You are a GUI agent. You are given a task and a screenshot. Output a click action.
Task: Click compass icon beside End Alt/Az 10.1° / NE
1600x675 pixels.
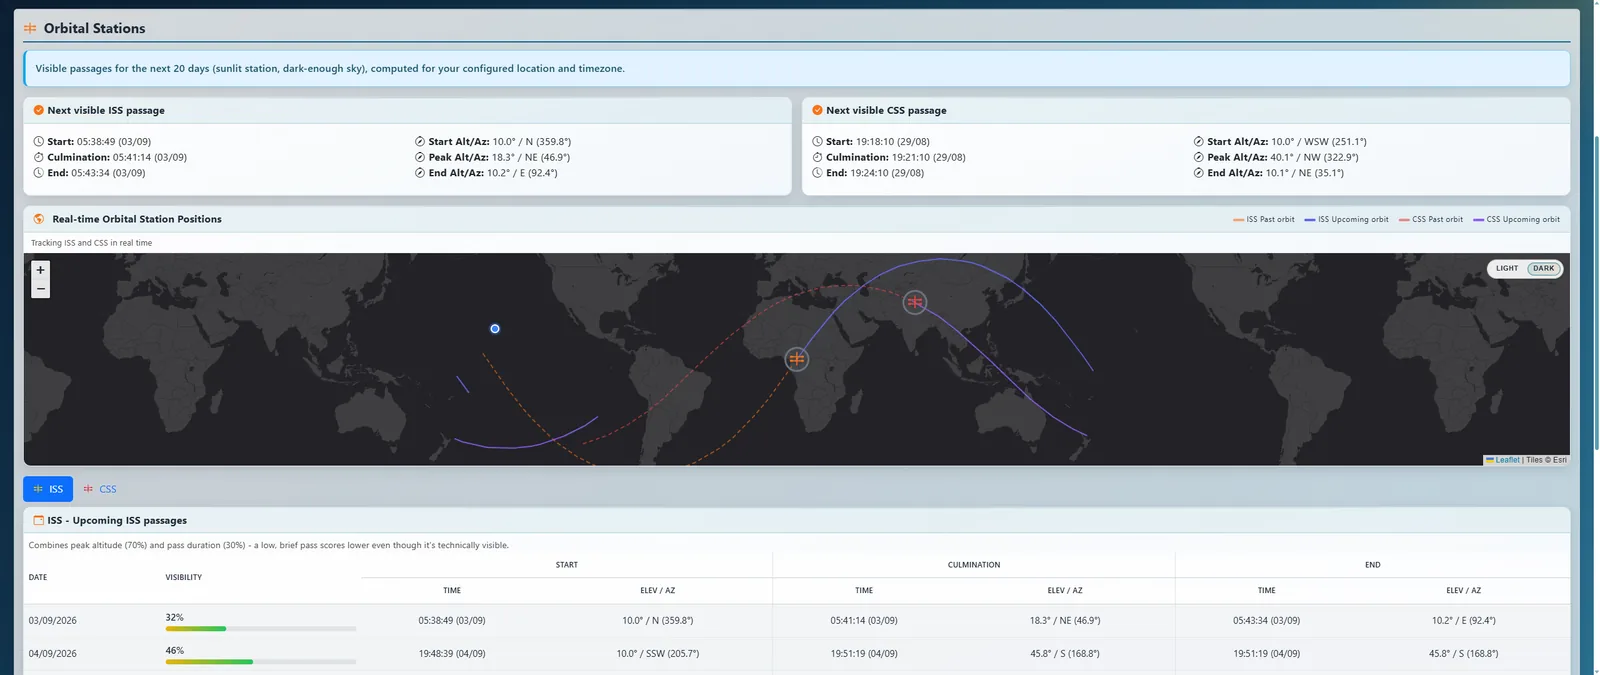(x=1198, y=173)
